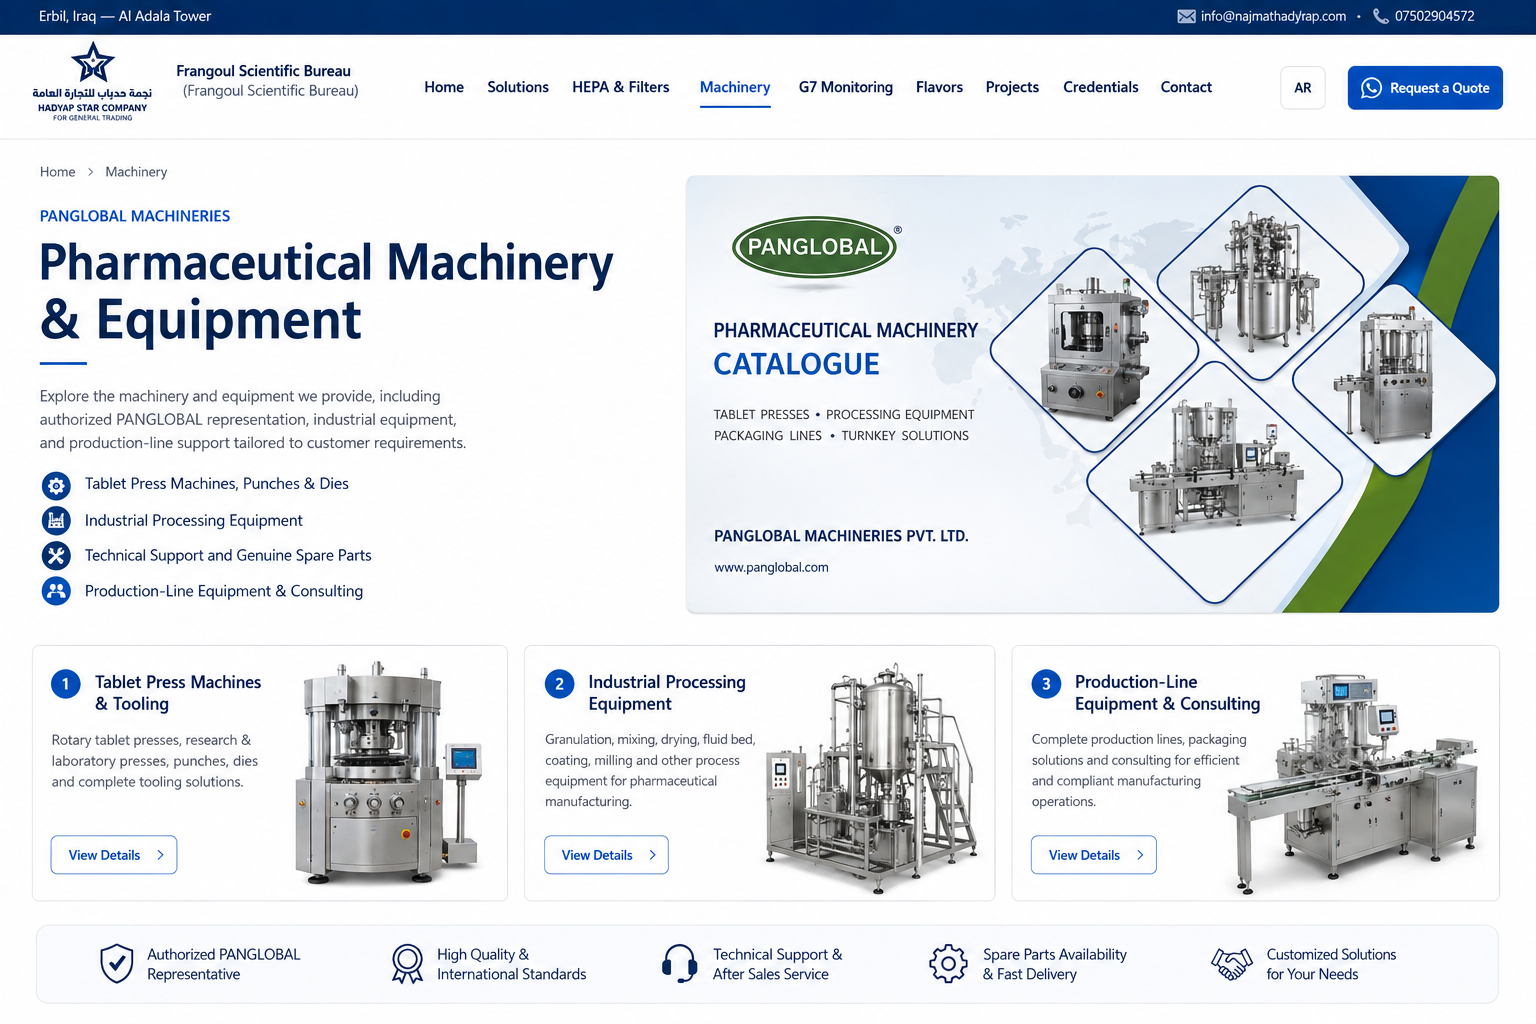Screen dimensions: 1536x1024
Task: Click the number 2 badge on Industrial Processing card
Action: click(x=559, y=684)
